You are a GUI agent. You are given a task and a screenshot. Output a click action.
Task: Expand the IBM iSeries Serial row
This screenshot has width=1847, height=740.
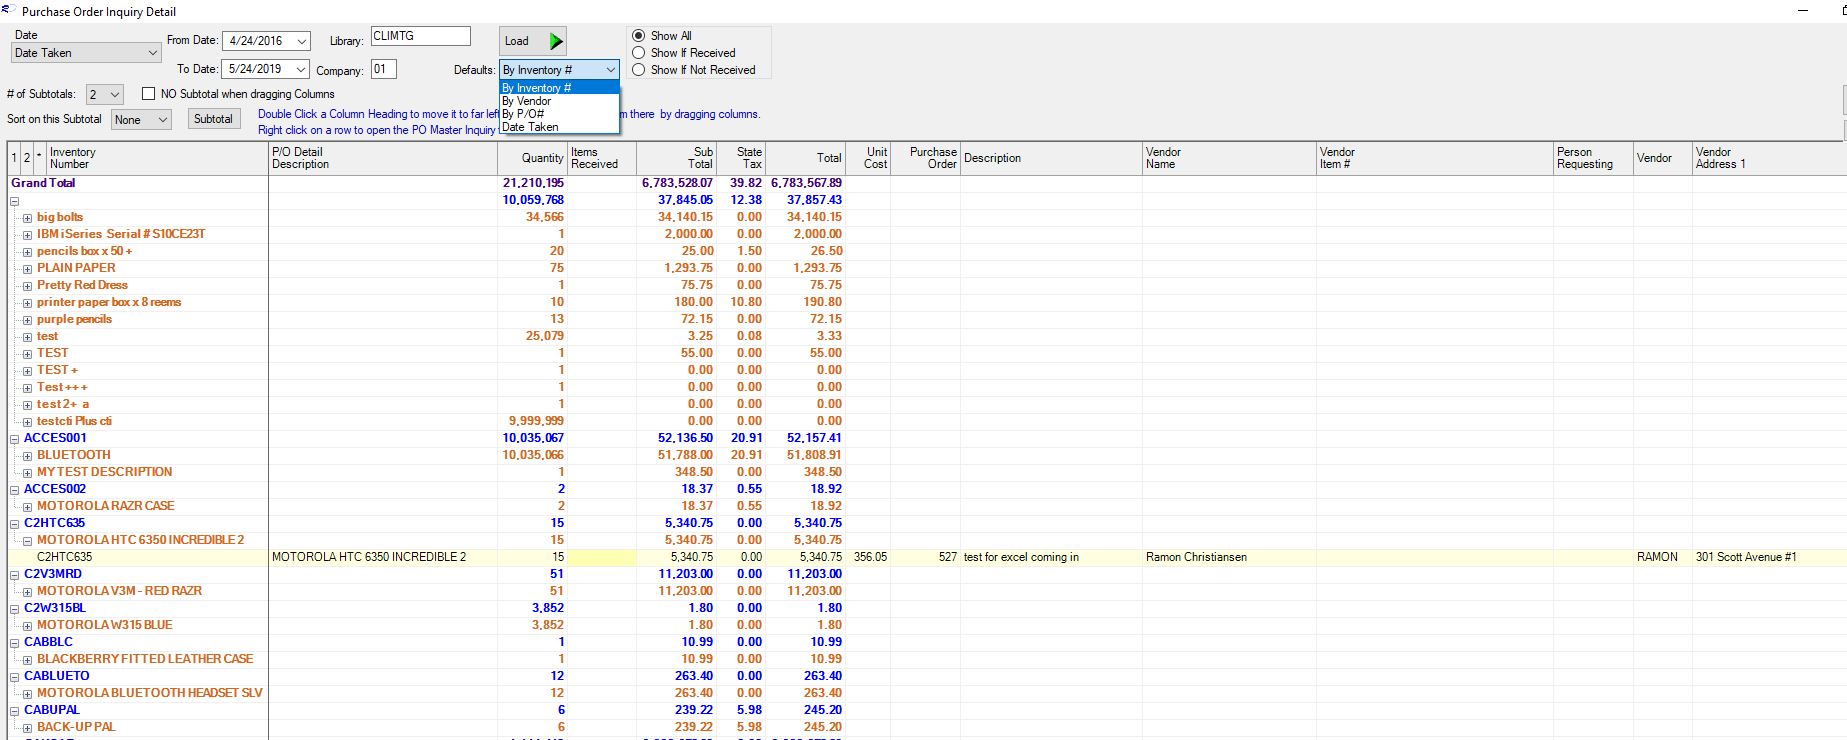click(28, 235)
